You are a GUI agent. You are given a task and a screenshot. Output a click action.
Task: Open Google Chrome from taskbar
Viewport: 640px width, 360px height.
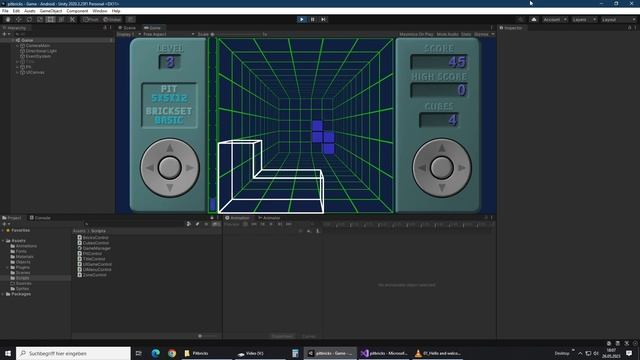point(172,353)
